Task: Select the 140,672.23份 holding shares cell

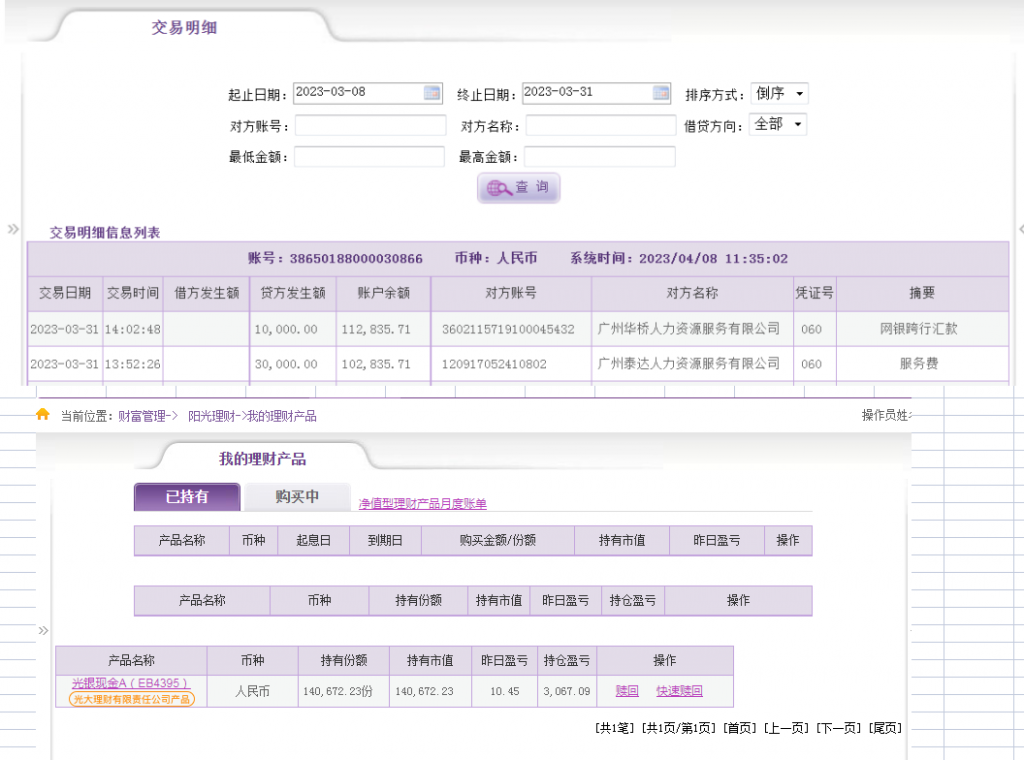Action: [344, 691]
